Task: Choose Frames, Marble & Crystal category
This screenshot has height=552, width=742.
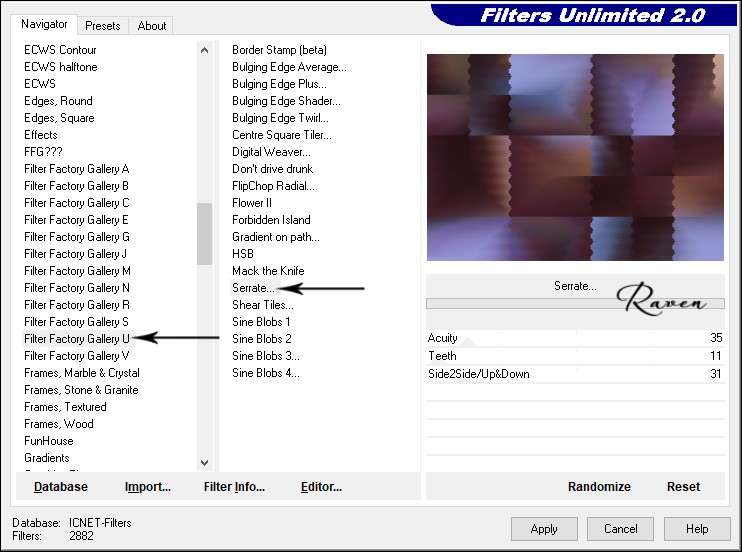Action: (x=82, y=373)
